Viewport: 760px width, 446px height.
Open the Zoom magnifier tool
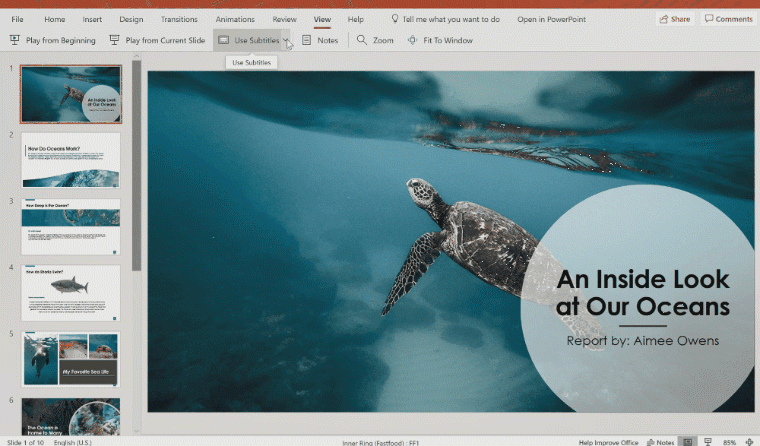(362, 40)
